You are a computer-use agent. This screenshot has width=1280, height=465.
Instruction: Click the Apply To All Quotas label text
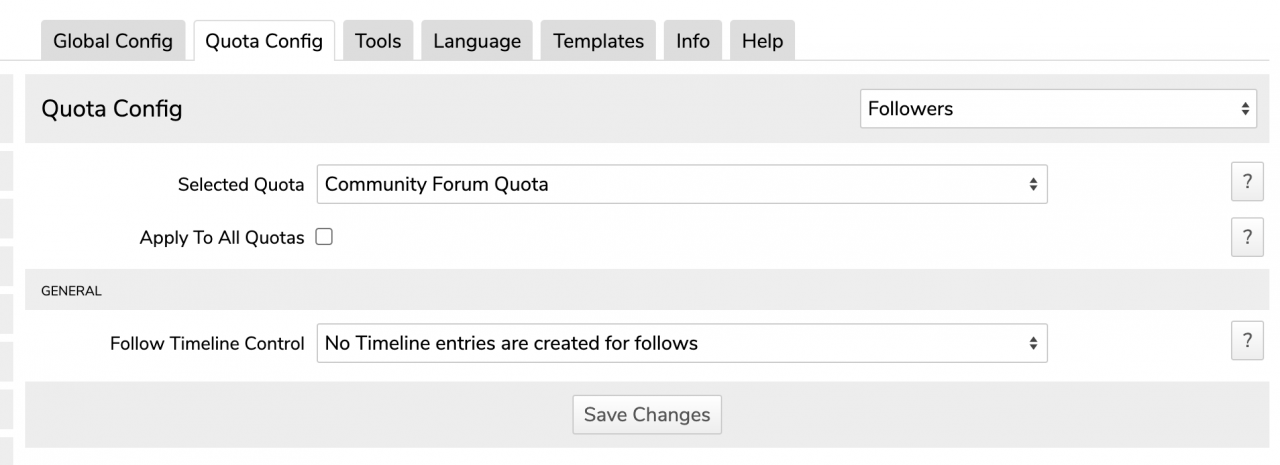pyautogui.click(x=222, y=239)
